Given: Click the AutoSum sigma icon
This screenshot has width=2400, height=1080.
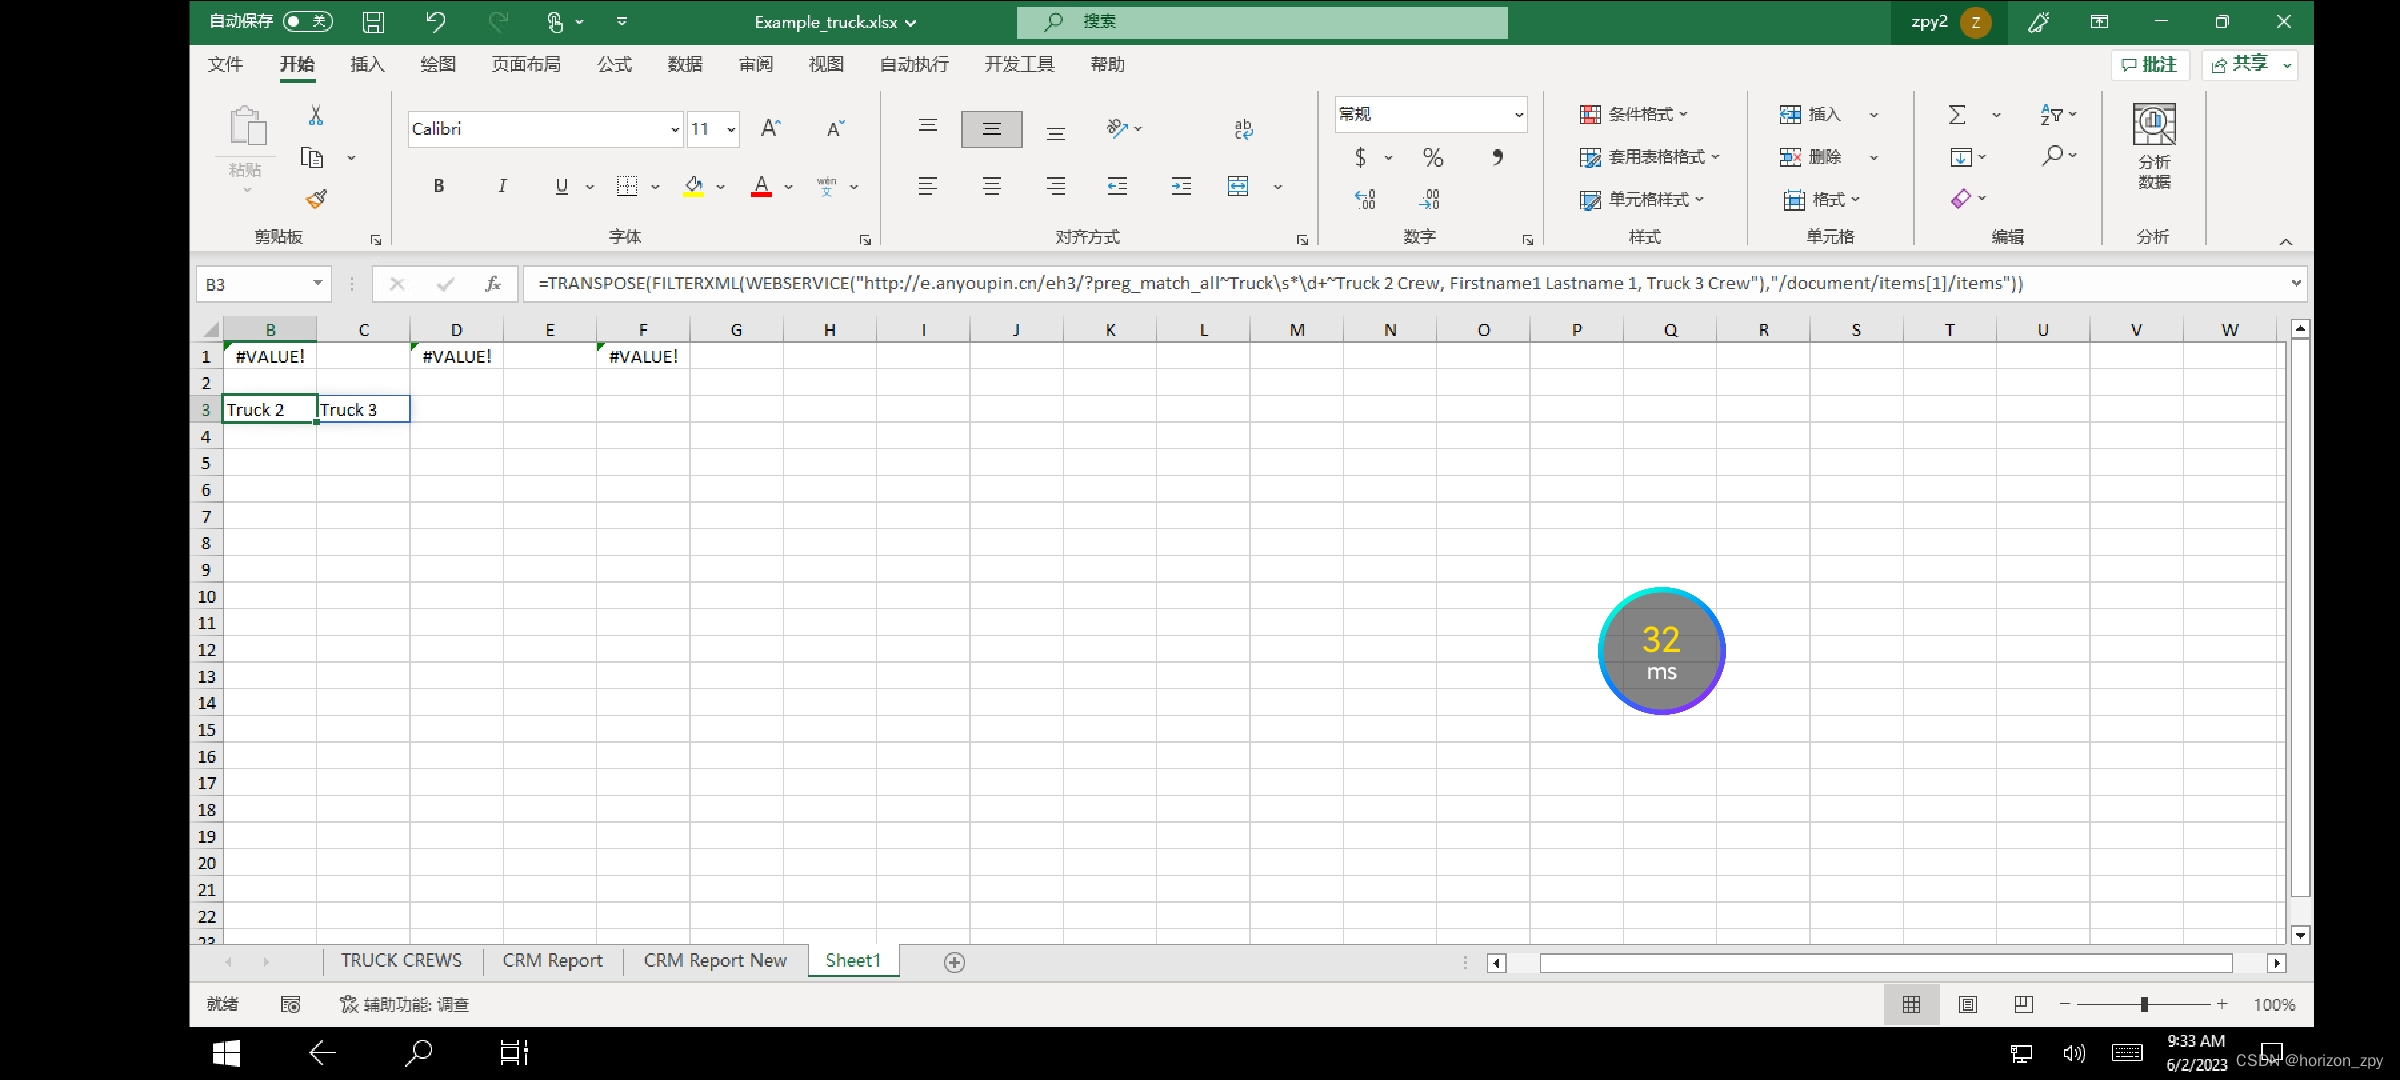Looking at the screenshot, I should pyautogui.click(x=1957, y=115).
